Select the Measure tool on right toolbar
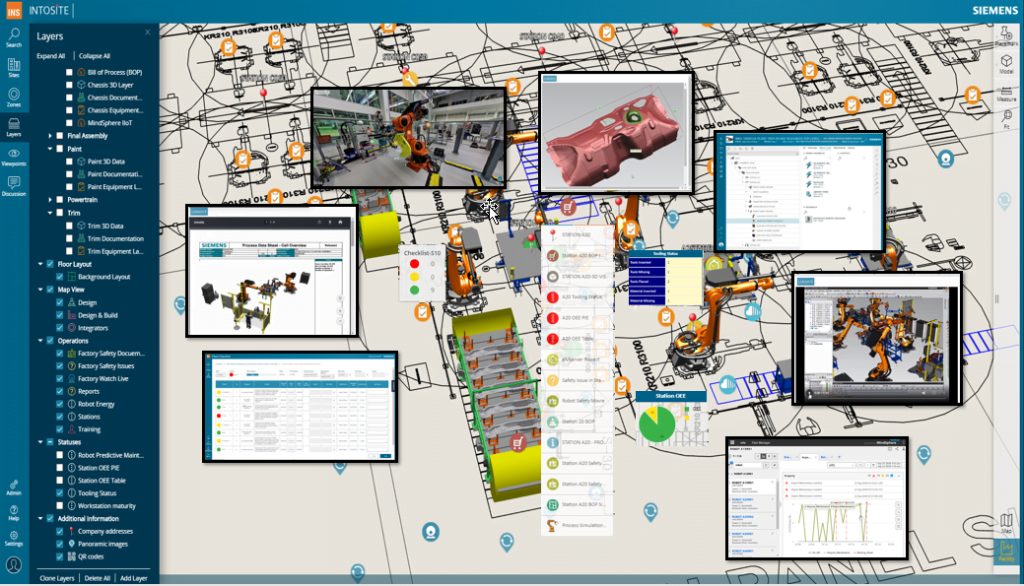 click(x=1006, y=94)
